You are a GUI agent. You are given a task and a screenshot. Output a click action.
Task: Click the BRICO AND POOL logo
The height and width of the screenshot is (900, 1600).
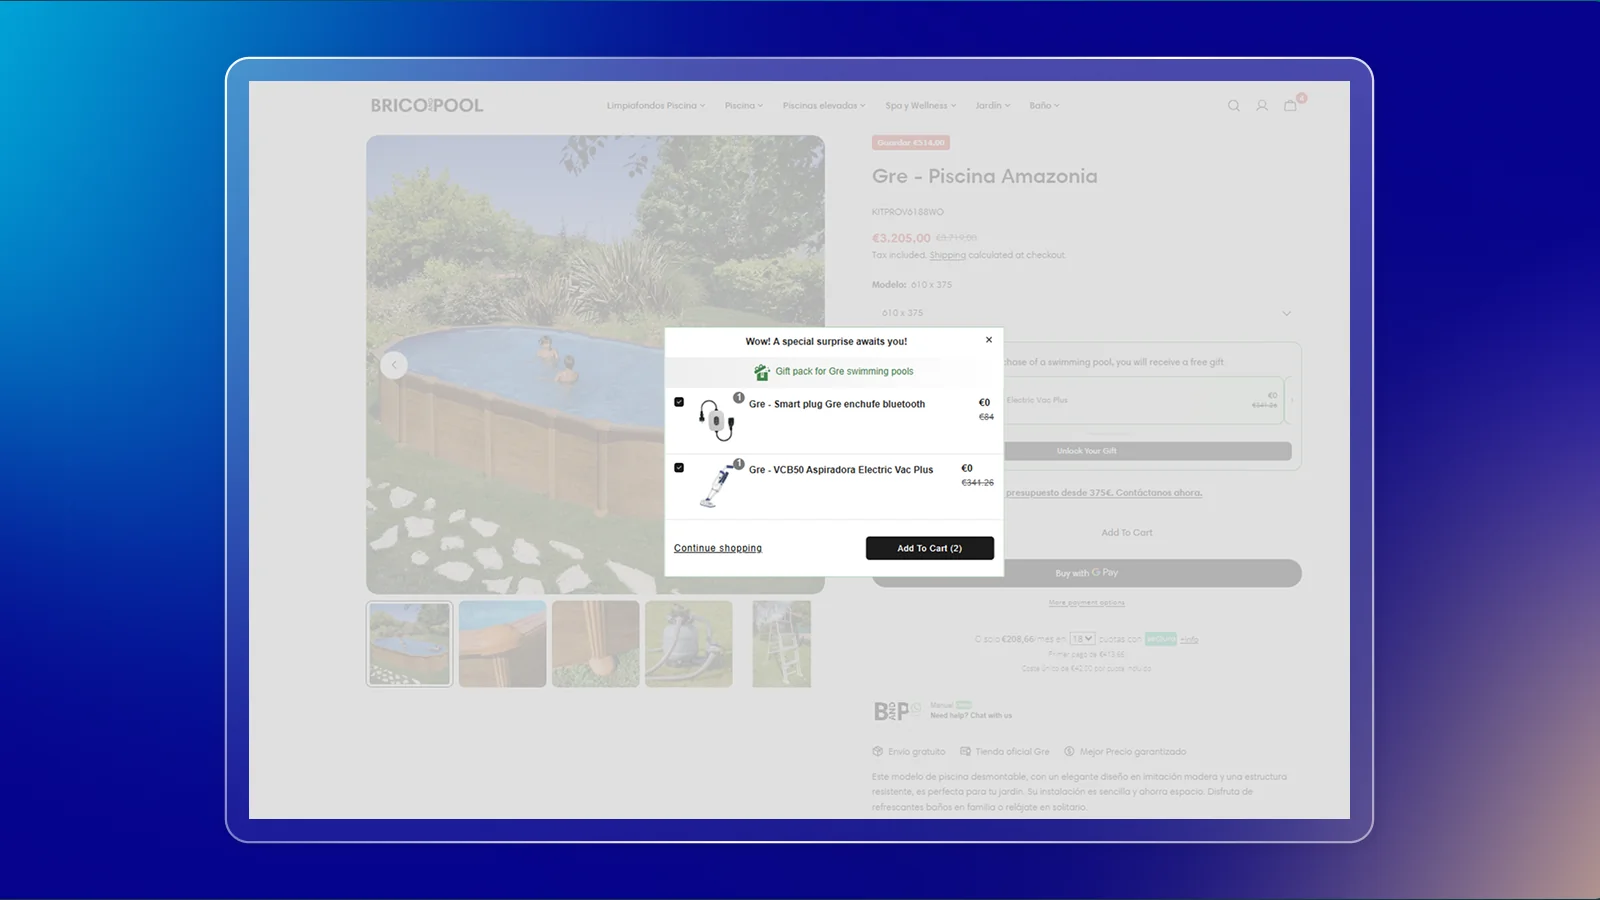[x=427, y=105]
